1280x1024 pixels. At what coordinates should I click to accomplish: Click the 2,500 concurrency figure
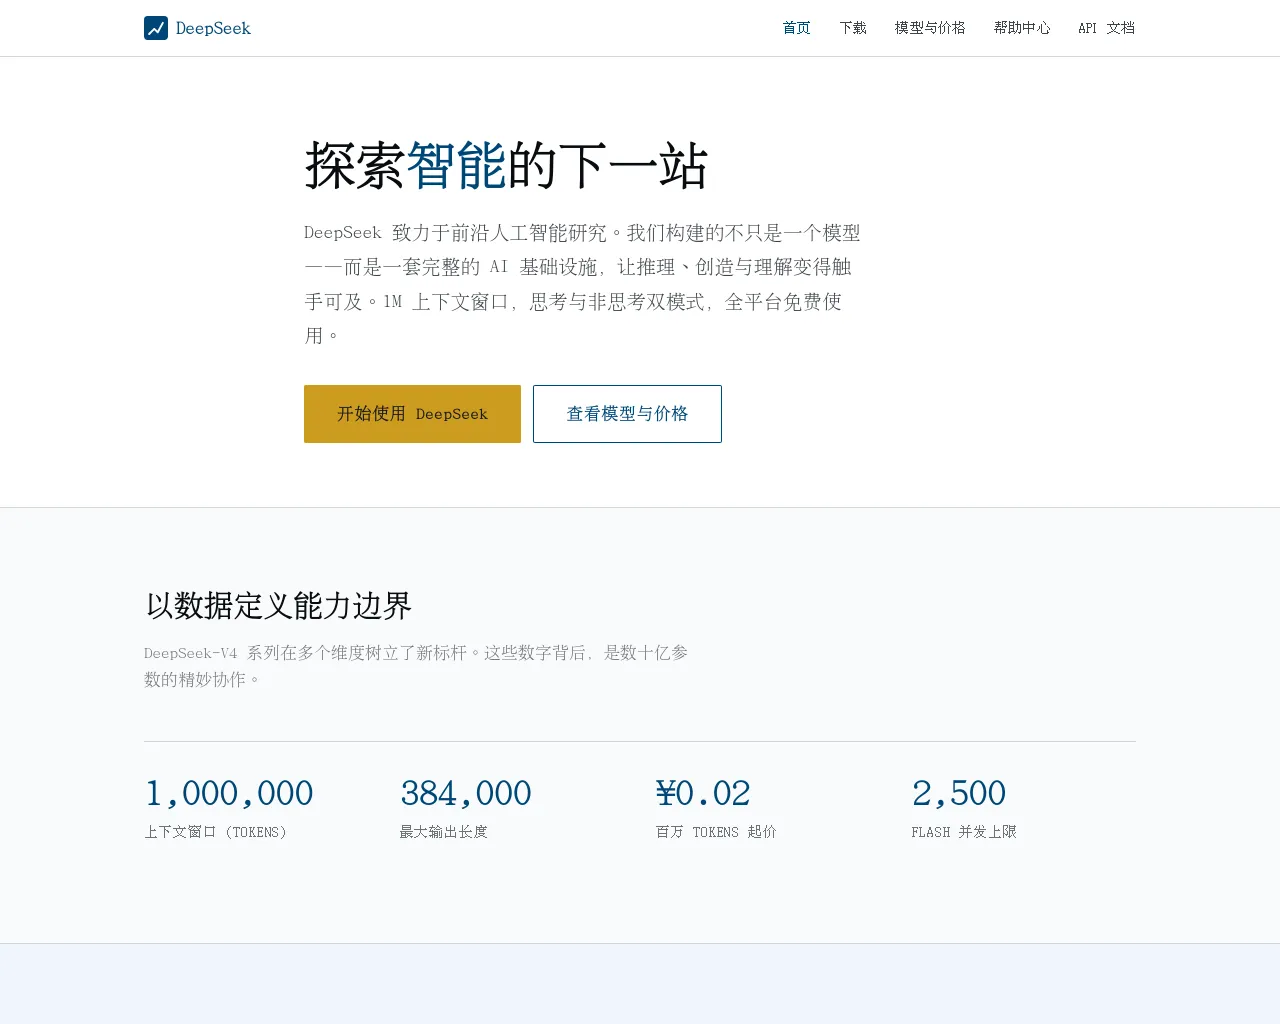coord(959,793)
